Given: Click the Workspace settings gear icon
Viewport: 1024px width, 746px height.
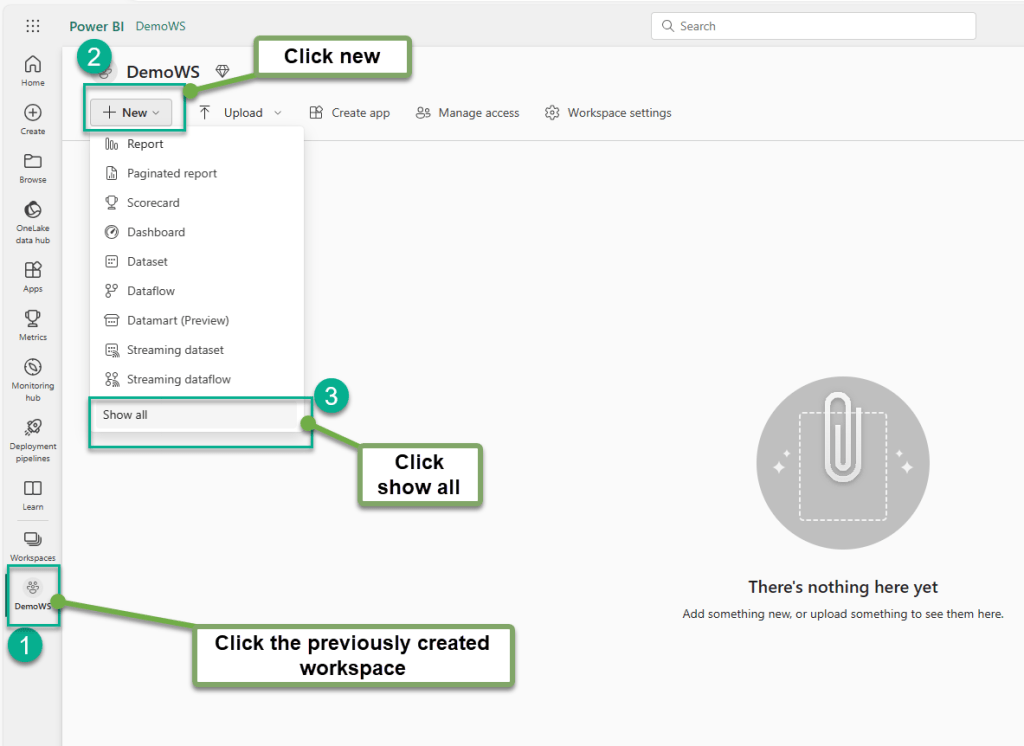Looking at the screenshot, I should point(552,112).
